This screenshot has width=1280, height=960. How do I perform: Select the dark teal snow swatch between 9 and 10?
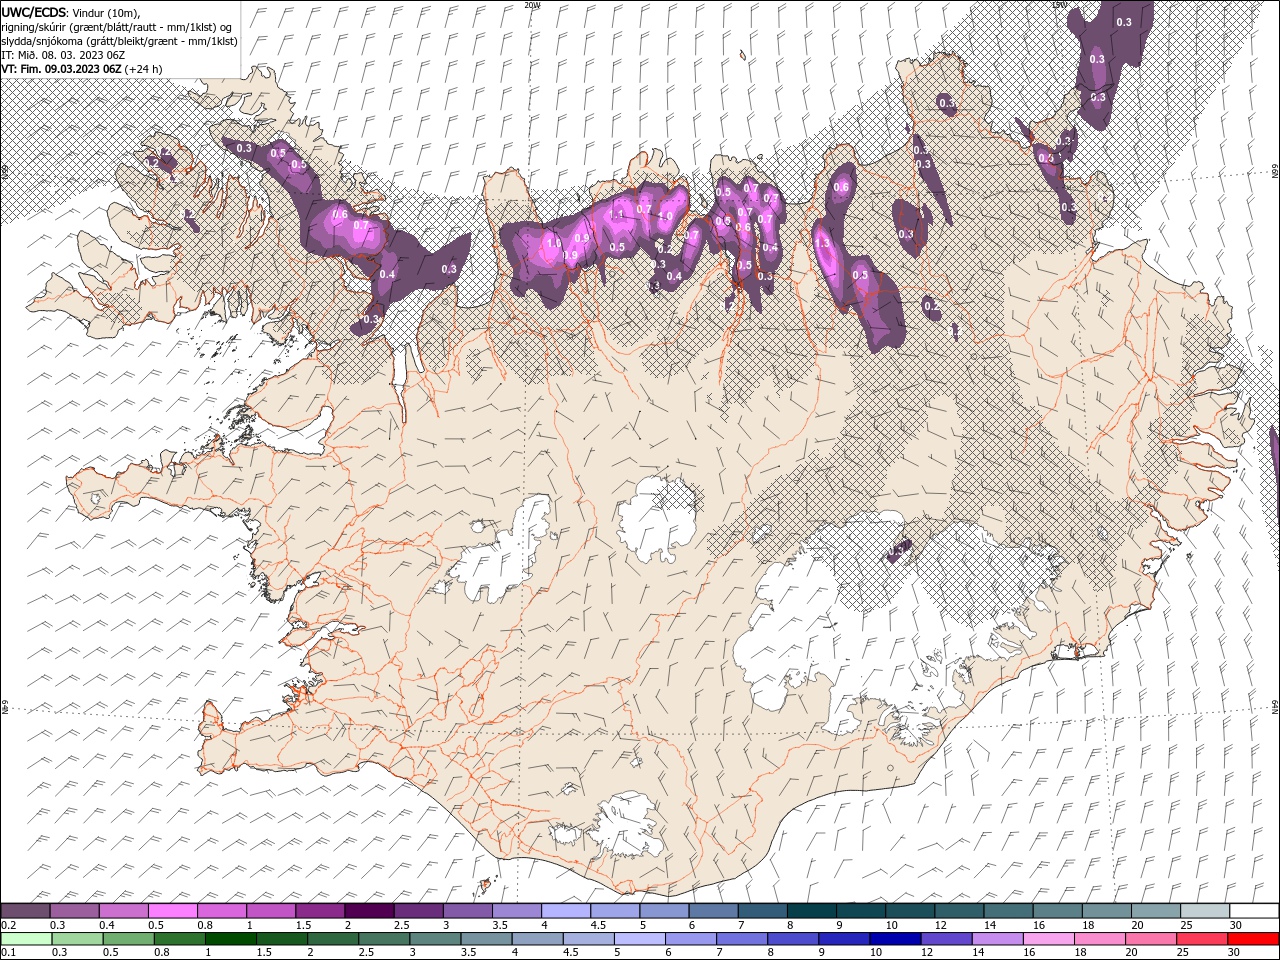860,911
